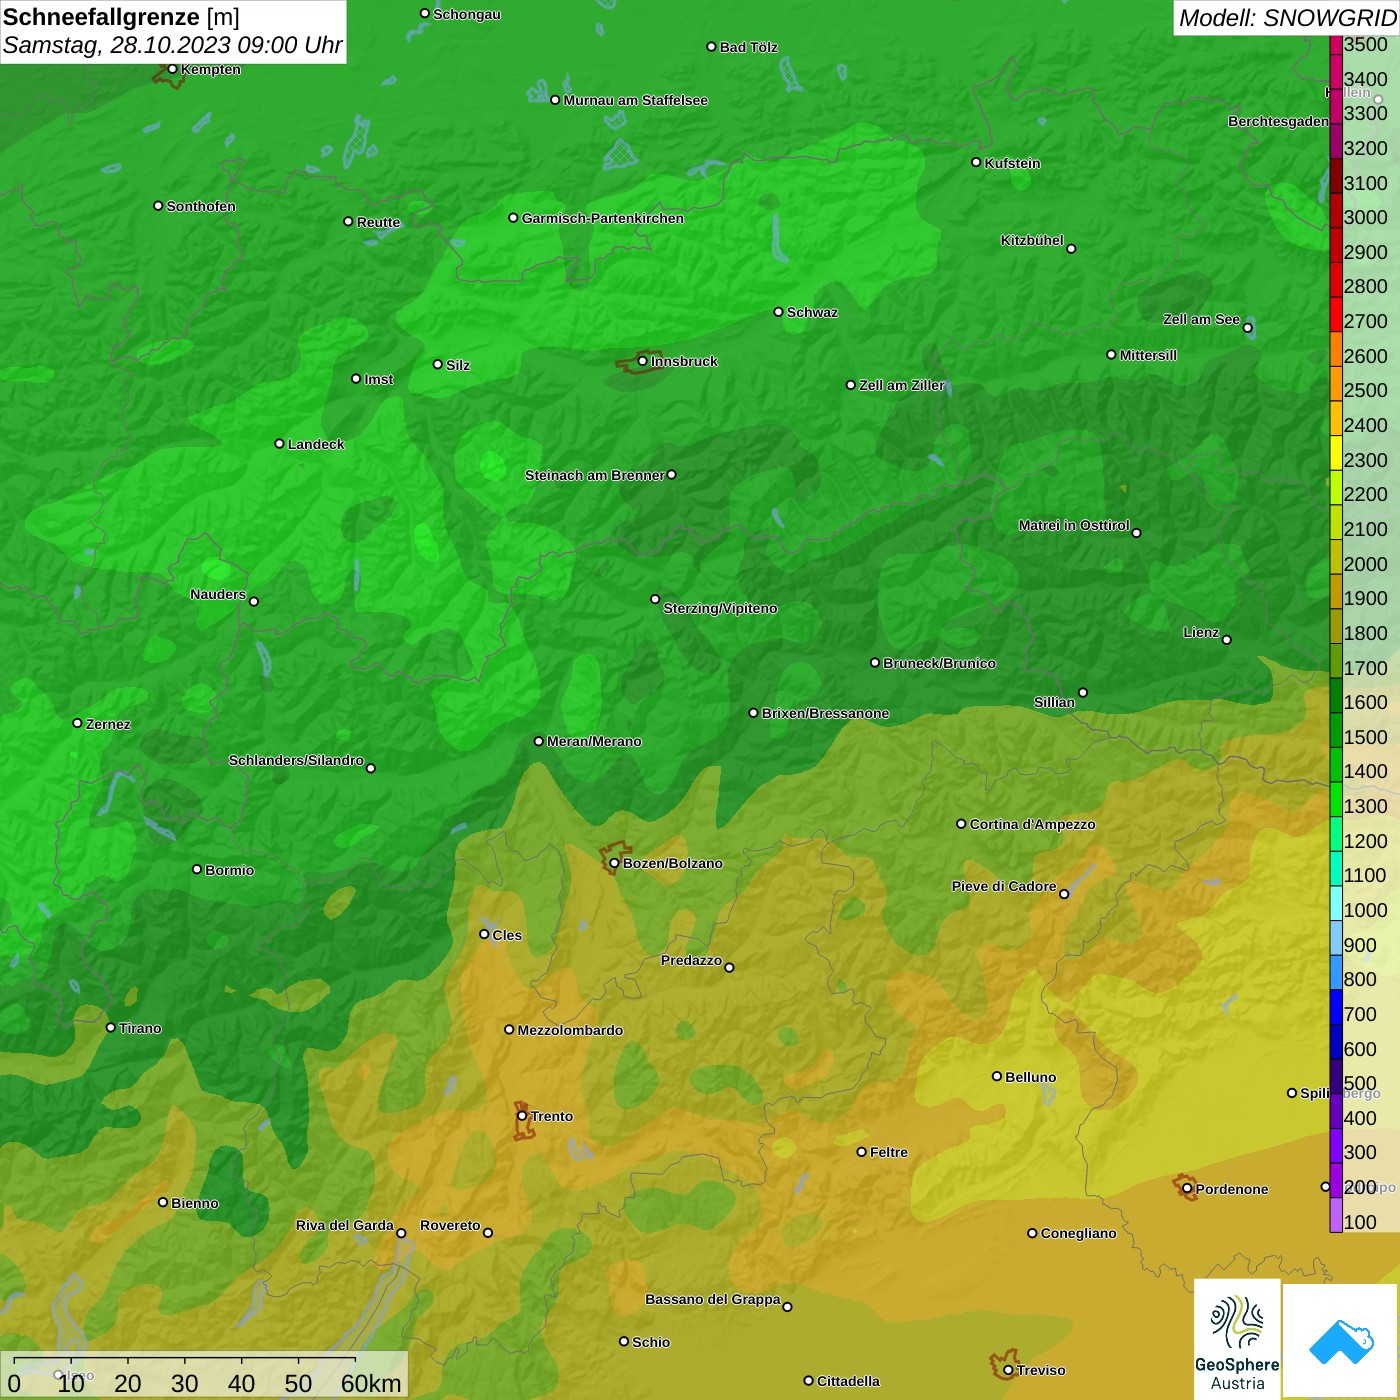The image size is (1400, 1400).
Task: Click the Schwaz location dot
Action: point(778,312)
